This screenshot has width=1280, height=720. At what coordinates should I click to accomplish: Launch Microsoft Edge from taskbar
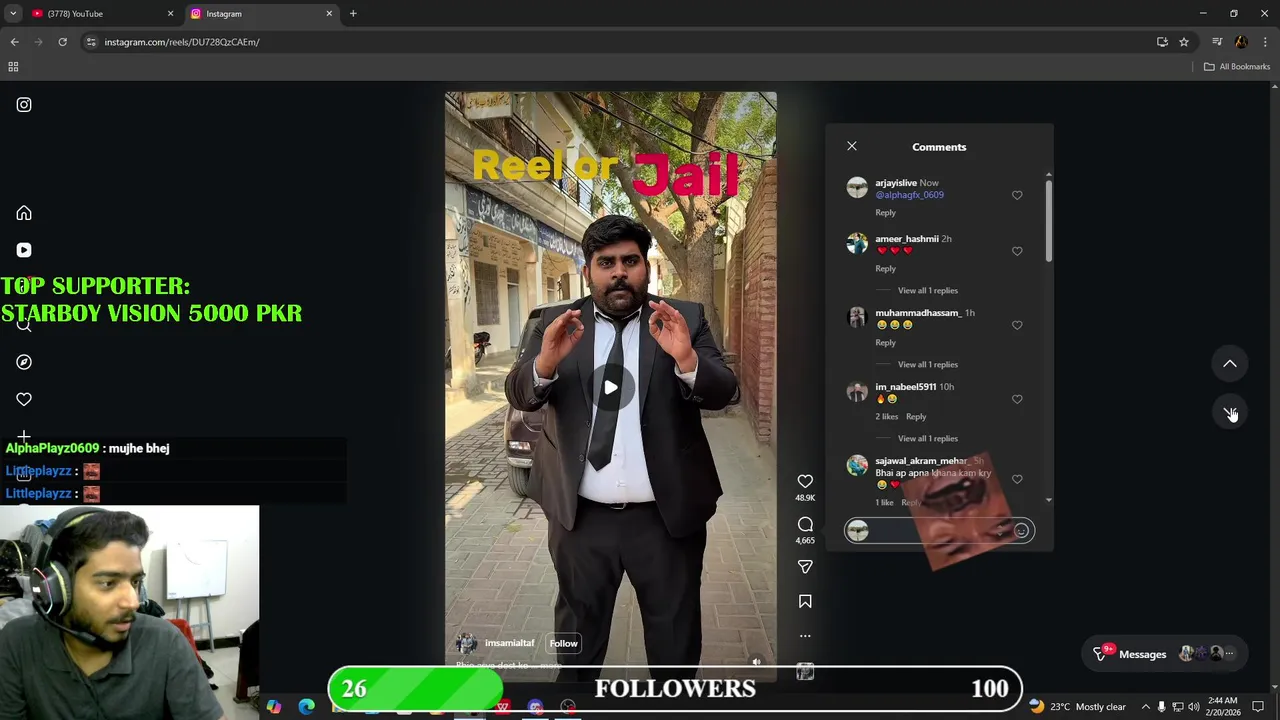[306, 707]
